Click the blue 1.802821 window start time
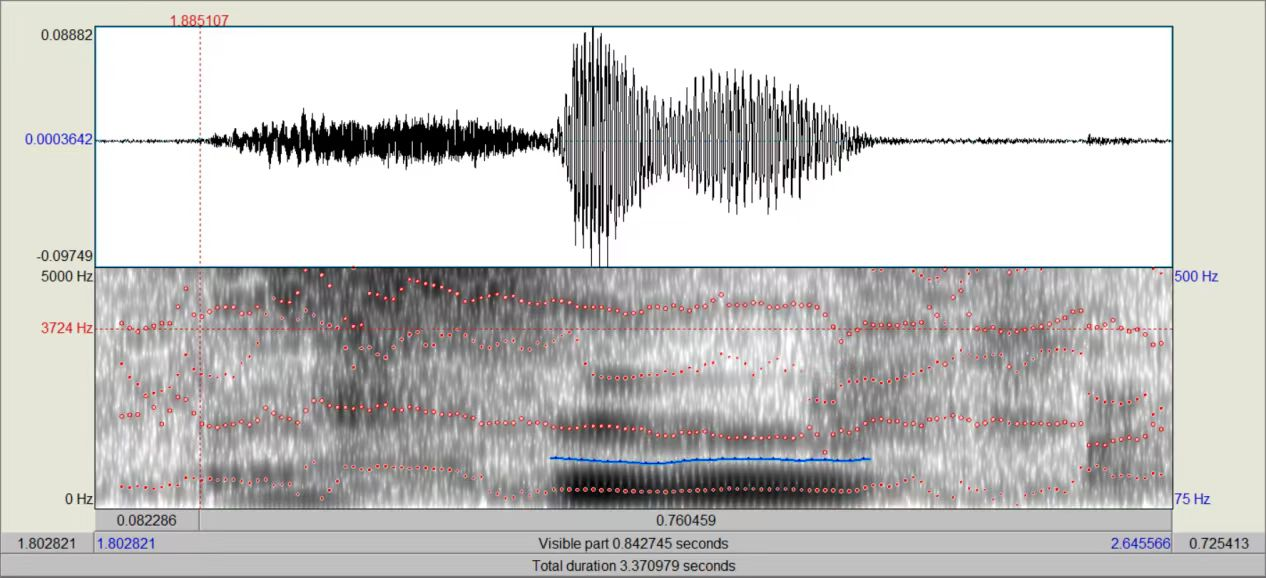Viewport: 1266px width, 578px height. pos(126,543)
